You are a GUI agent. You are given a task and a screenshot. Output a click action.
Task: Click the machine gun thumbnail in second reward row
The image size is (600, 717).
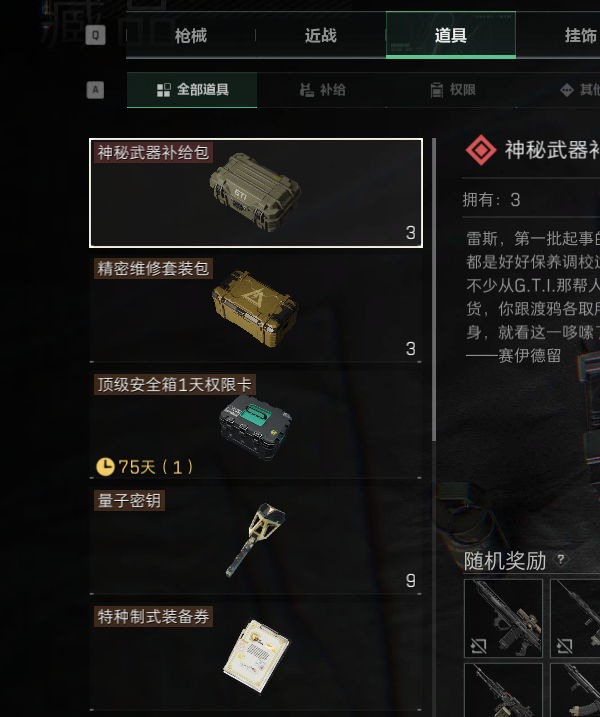[x=503, y=690]
